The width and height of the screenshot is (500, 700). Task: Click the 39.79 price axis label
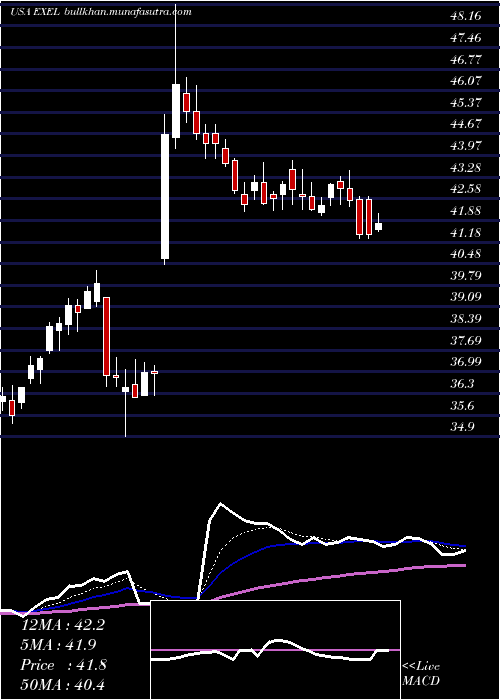click(466, 275)
